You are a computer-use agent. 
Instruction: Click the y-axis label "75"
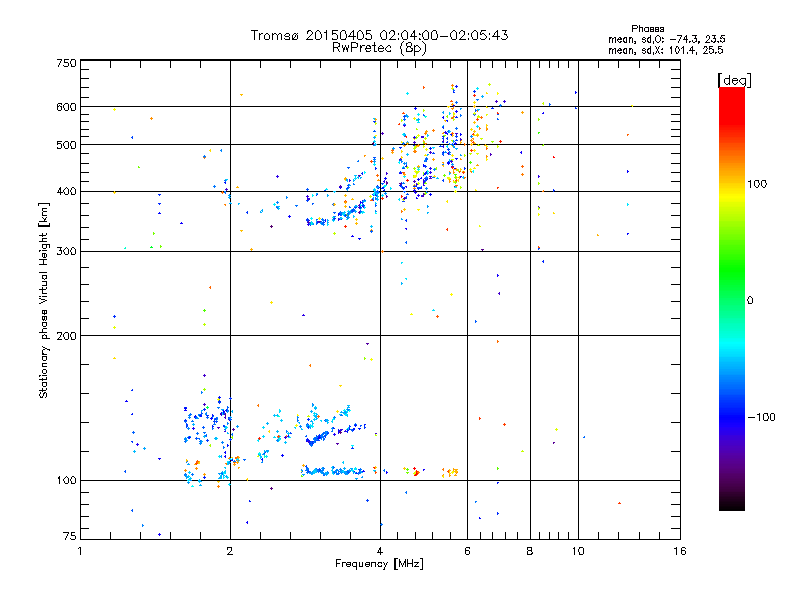pyautogui.click(x=70, y=536)
